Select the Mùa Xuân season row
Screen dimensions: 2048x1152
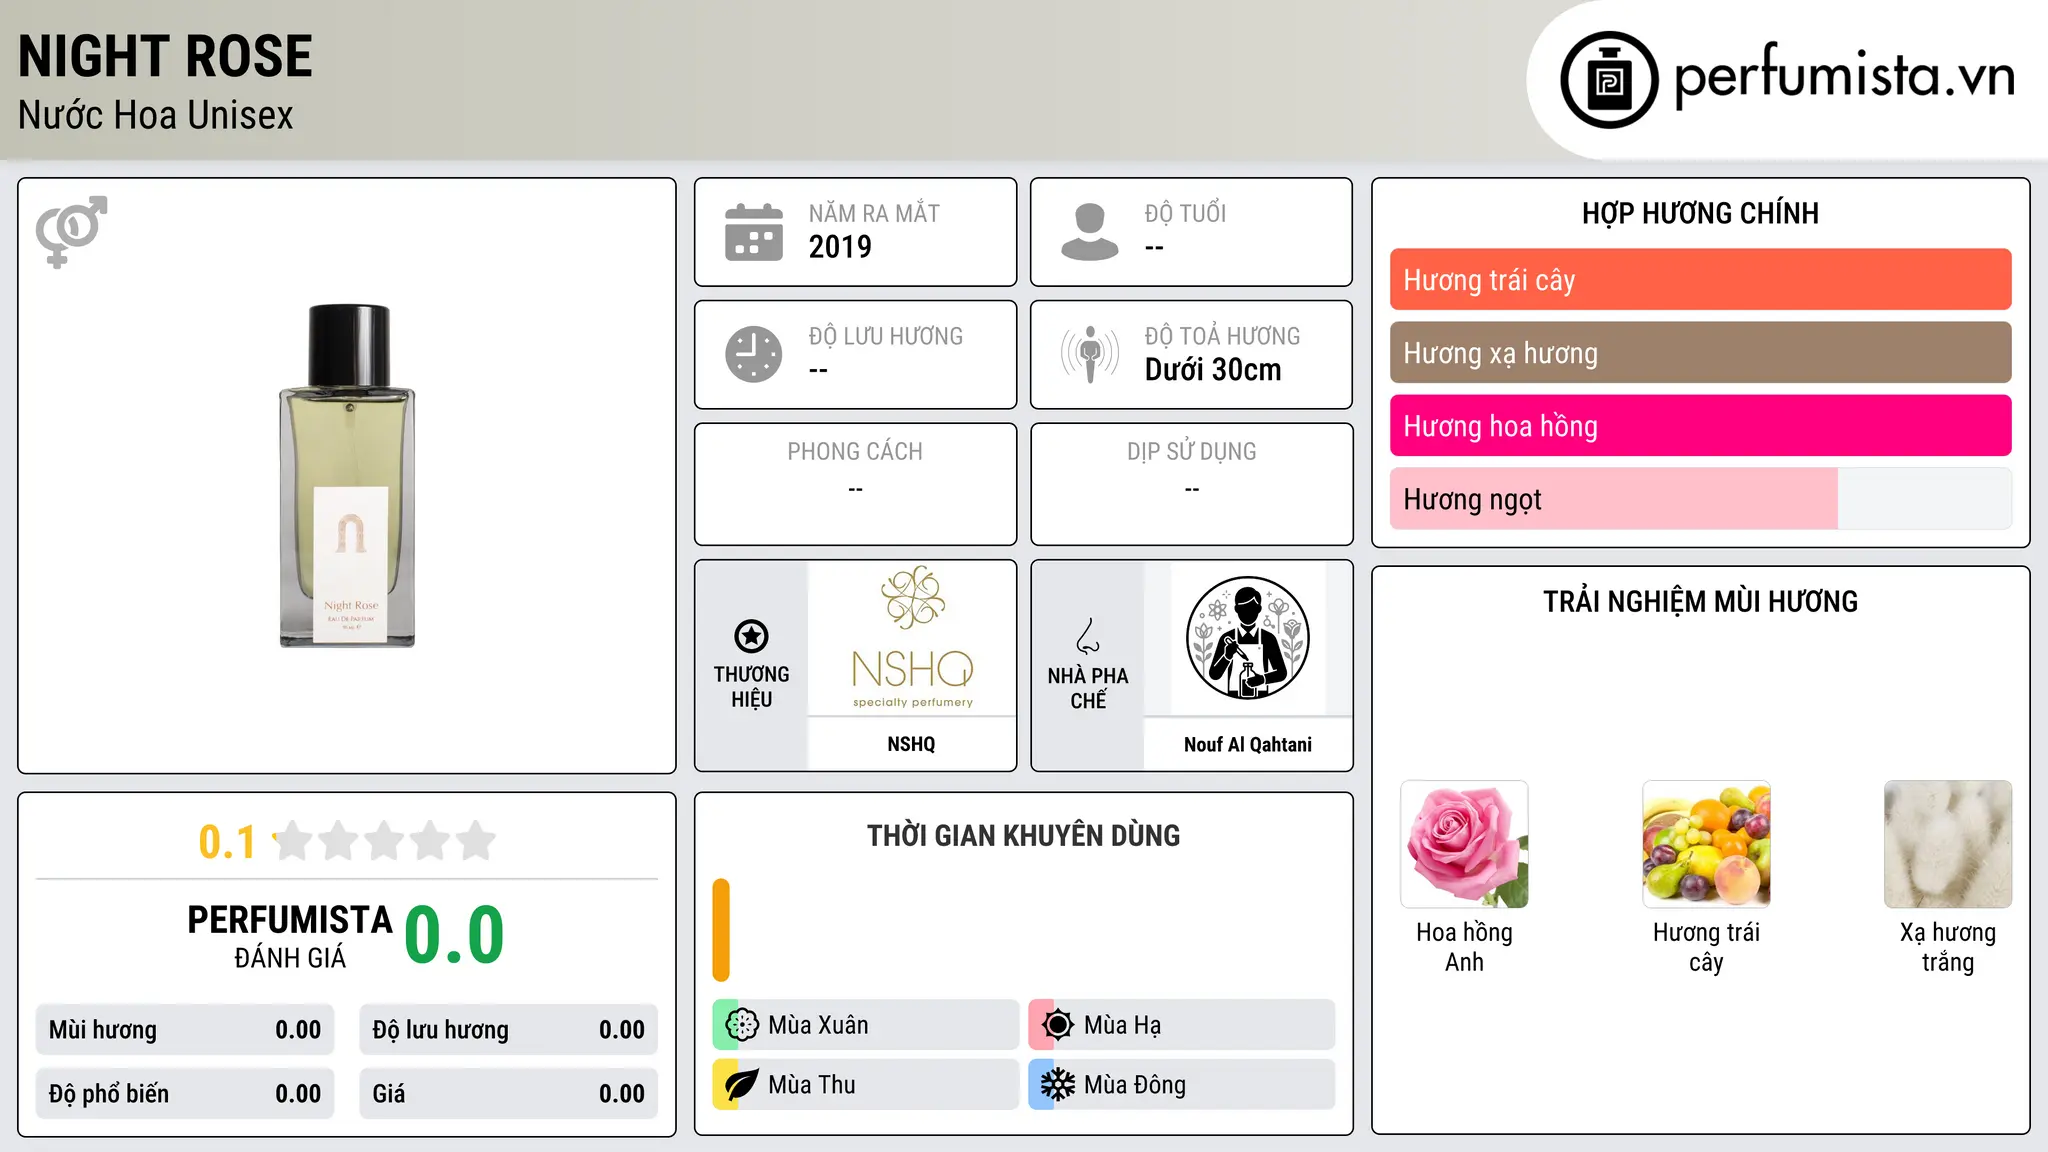(x=866, y=1025)
